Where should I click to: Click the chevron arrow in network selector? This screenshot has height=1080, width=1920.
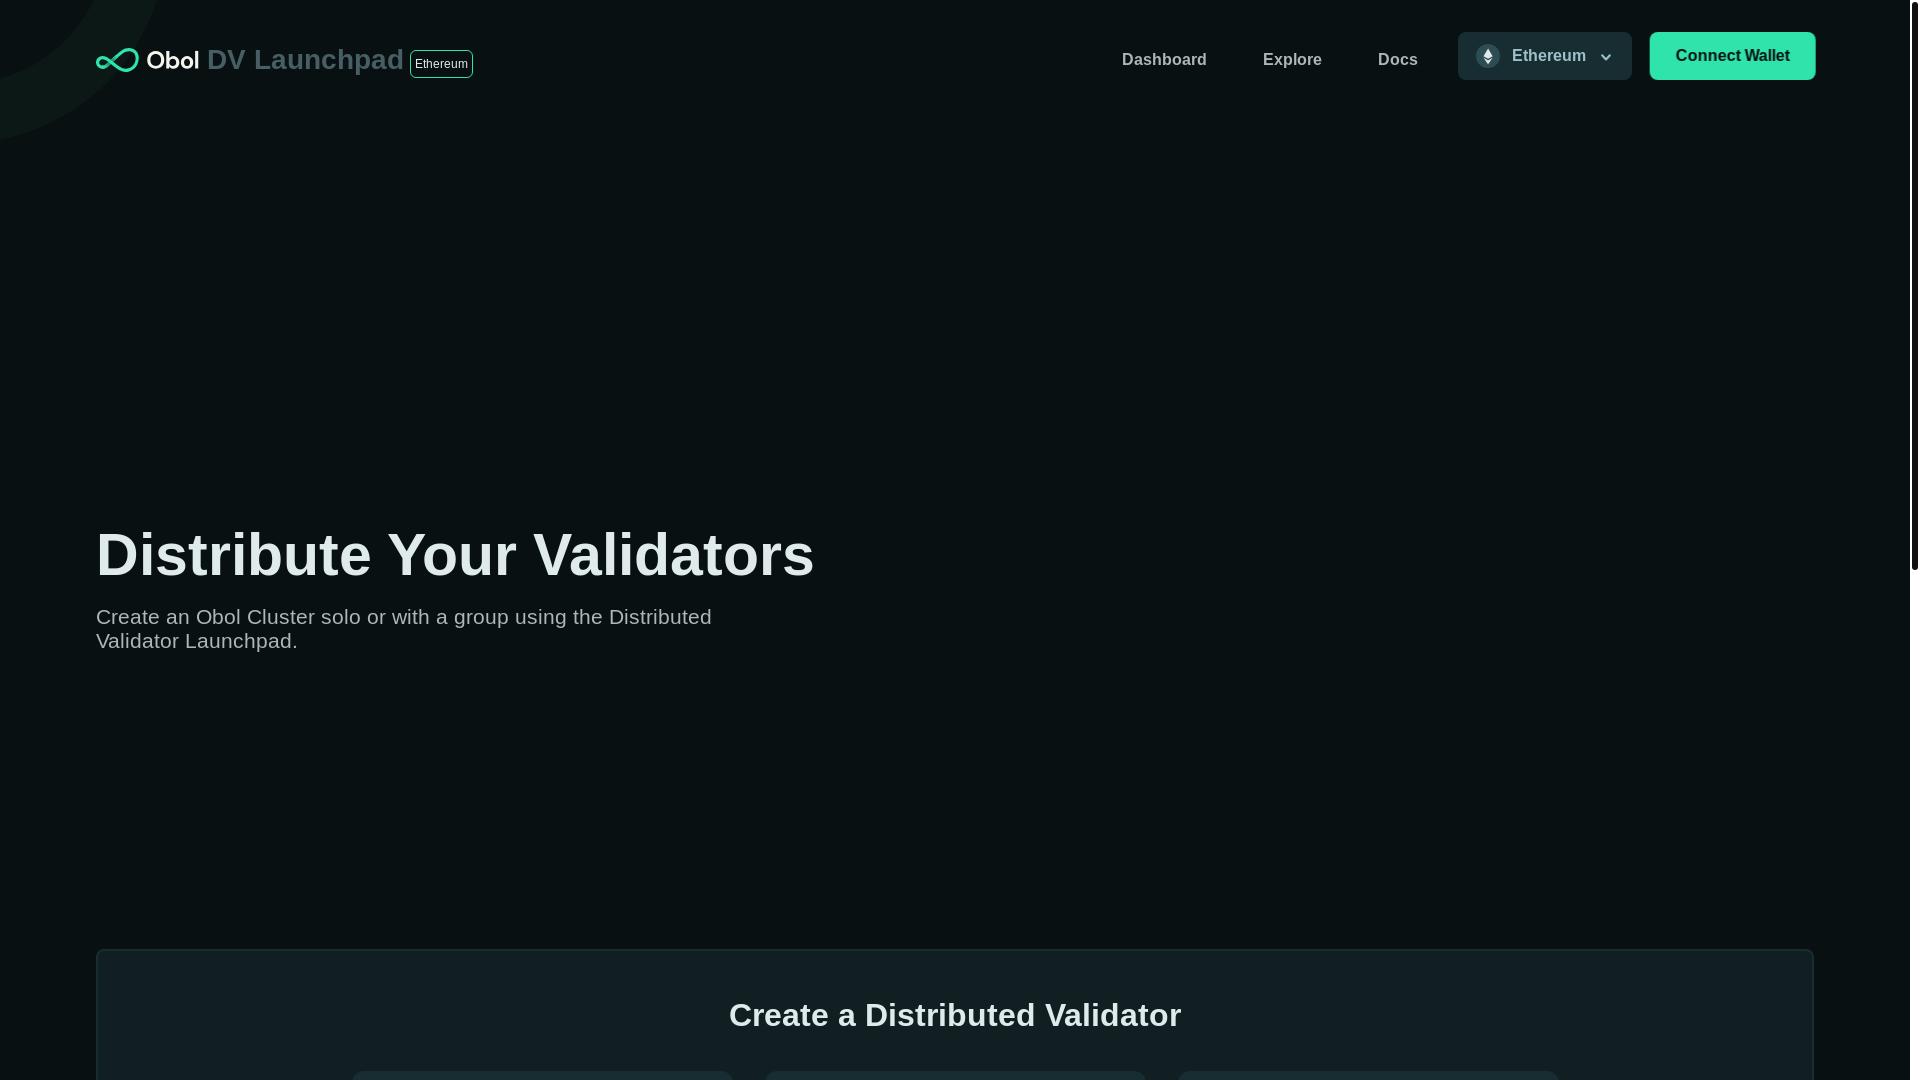point(1606,57)
